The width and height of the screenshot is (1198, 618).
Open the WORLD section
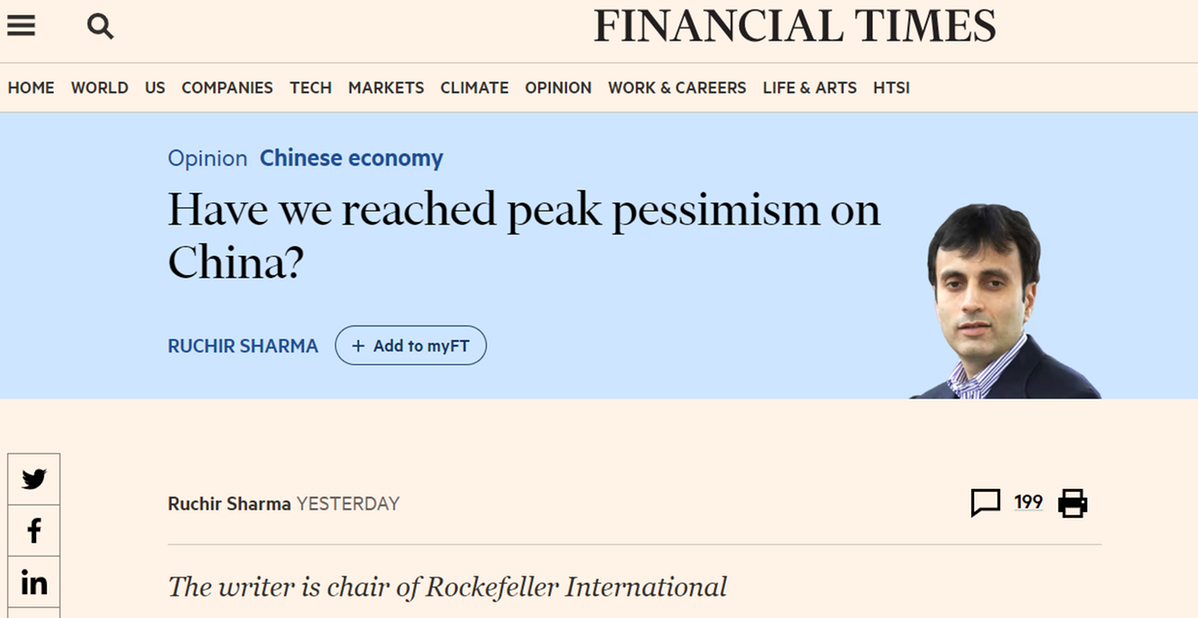[x=99, y=88]
